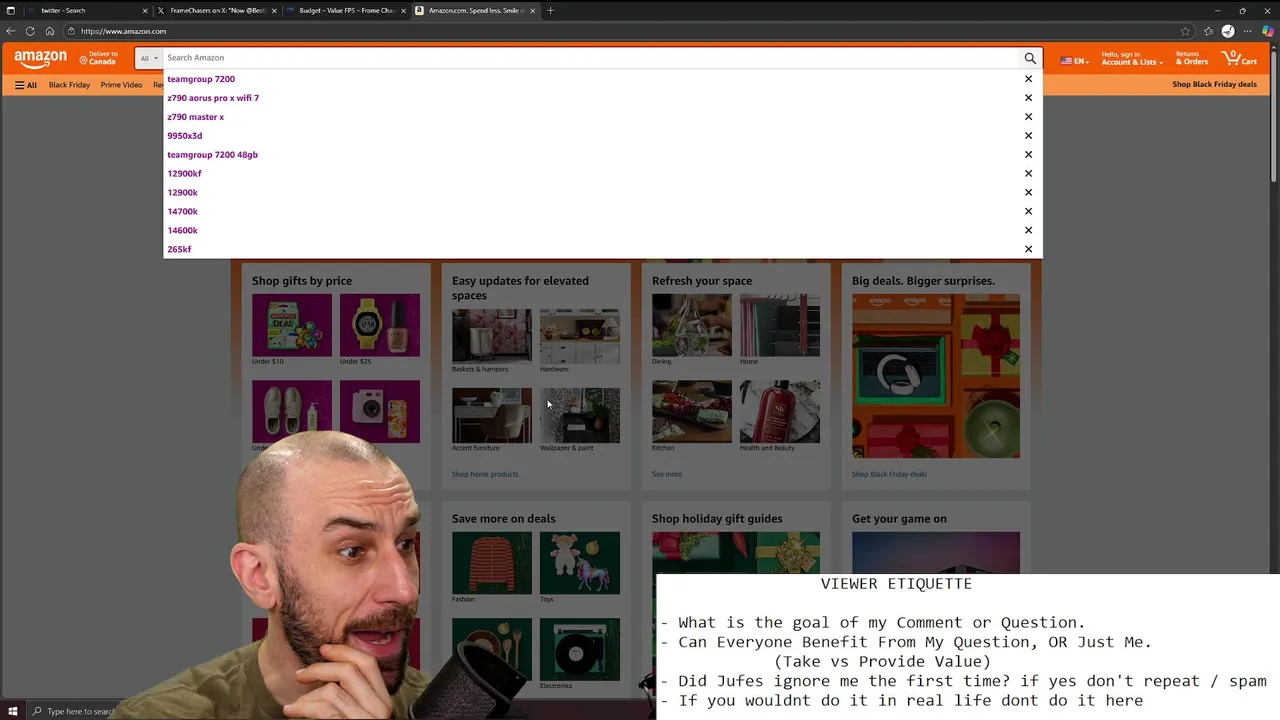1280x720 pixels.
Task: Select the 'teamgroup 7200' search suggestion
Action: pos(201,79)
